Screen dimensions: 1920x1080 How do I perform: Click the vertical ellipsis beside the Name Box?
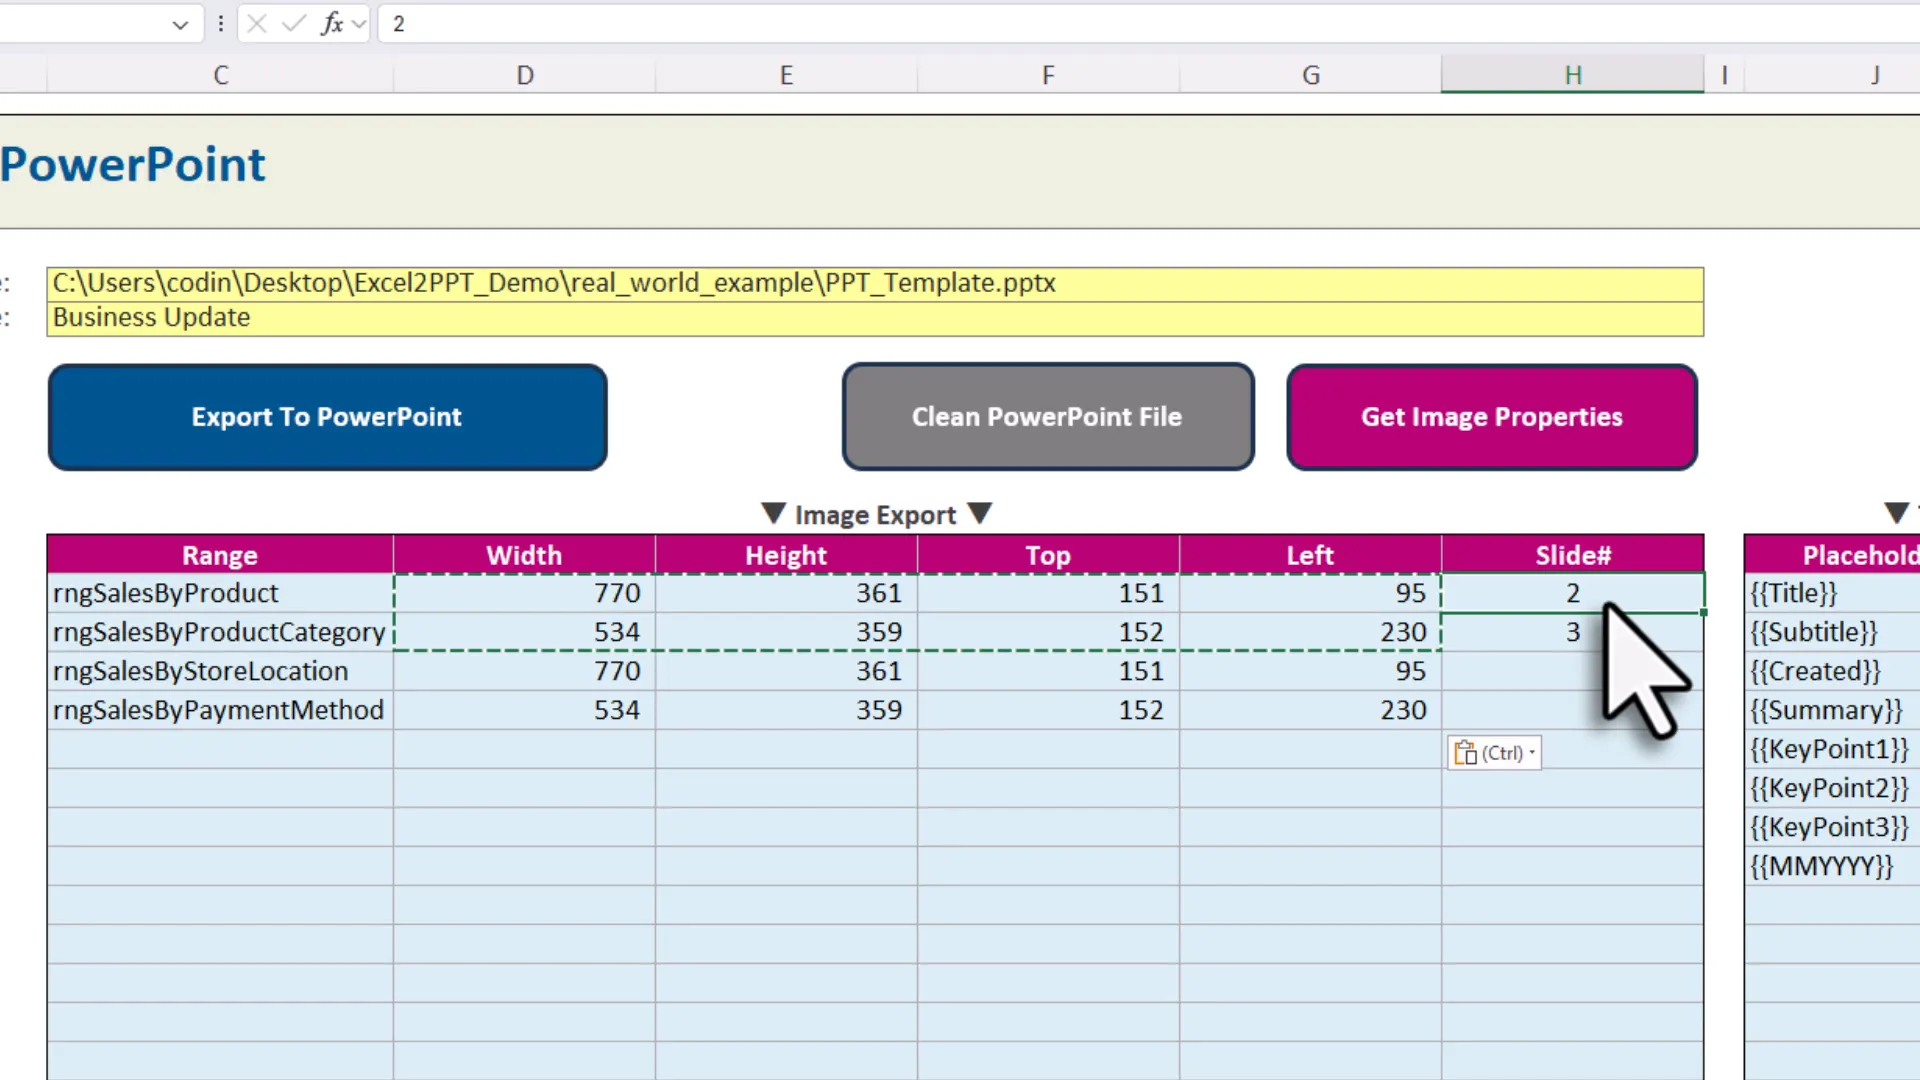220,23
